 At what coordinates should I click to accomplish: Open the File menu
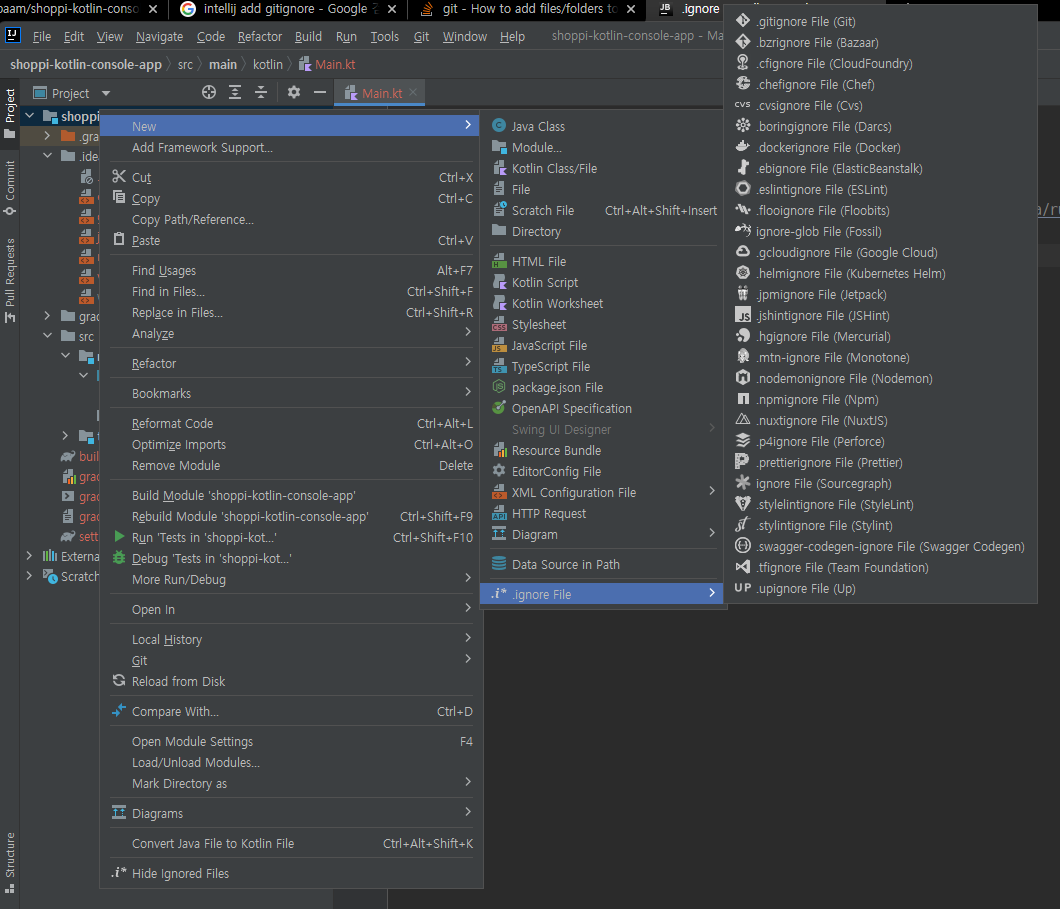tap(41, 36)
